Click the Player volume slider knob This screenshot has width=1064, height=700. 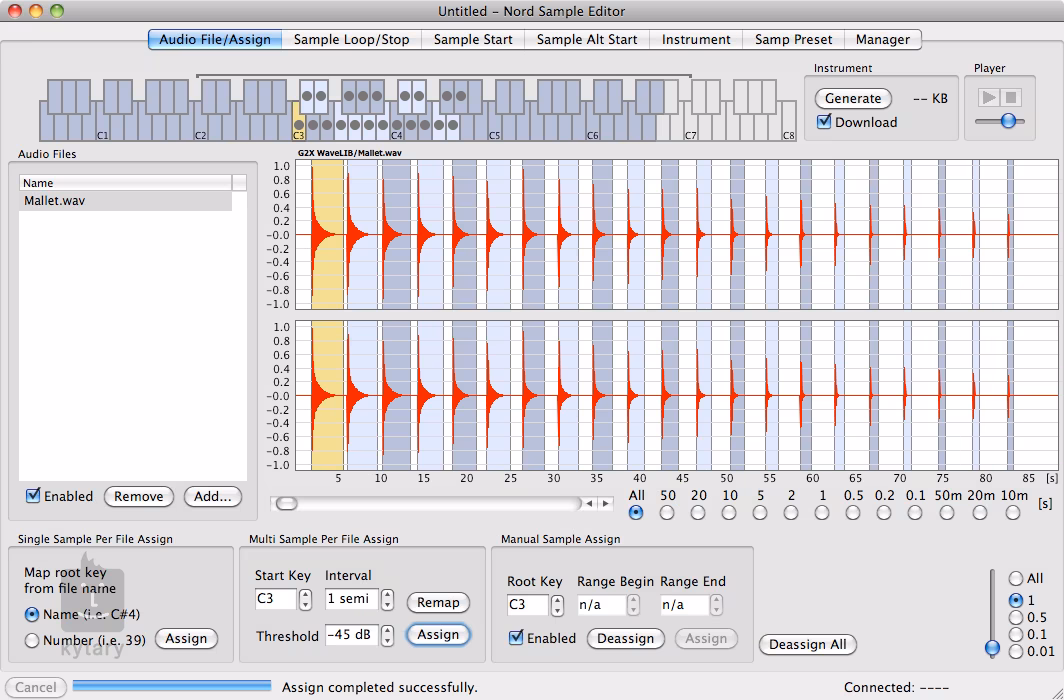[x=1008, y=120]
